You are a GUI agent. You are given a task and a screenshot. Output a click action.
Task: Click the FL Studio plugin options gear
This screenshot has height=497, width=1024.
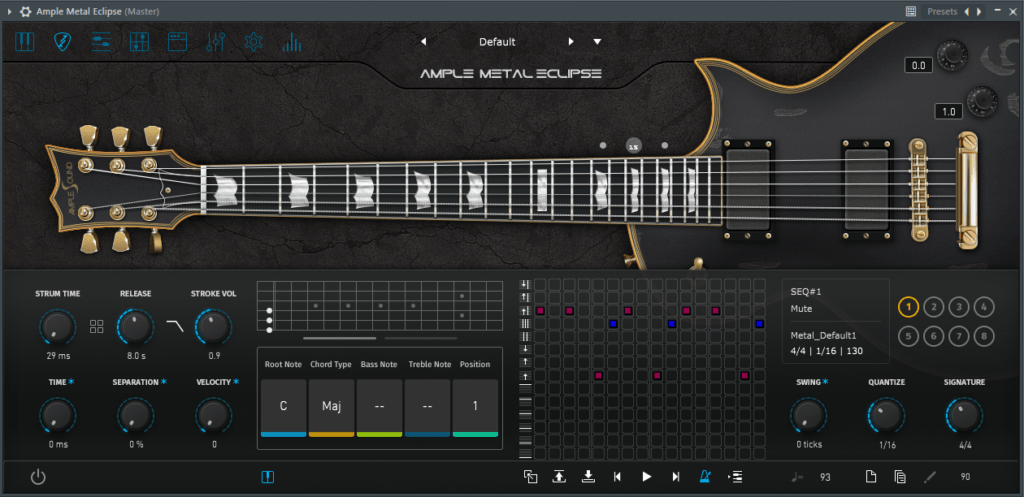click(25, 12)
